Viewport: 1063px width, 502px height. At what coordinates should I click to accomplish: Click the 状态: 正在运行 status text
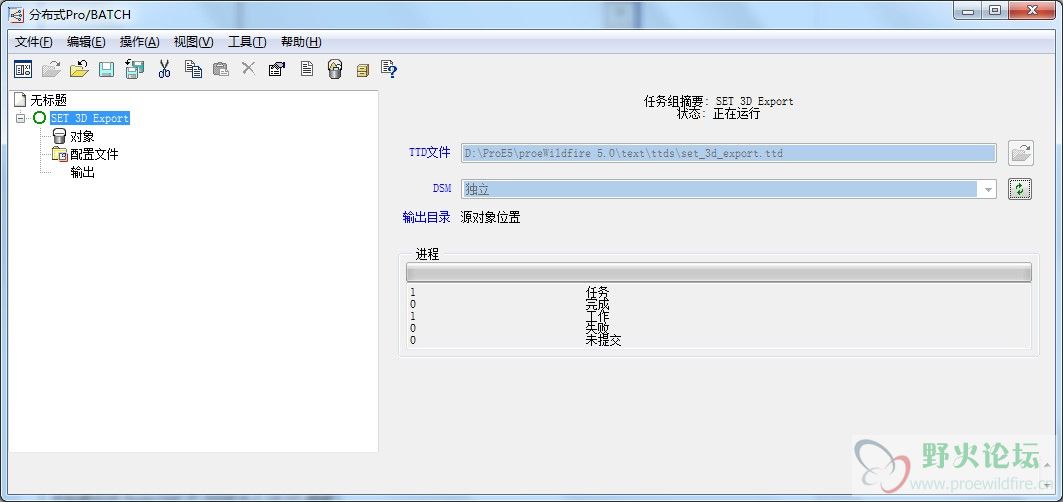click(x=718, y=114)
